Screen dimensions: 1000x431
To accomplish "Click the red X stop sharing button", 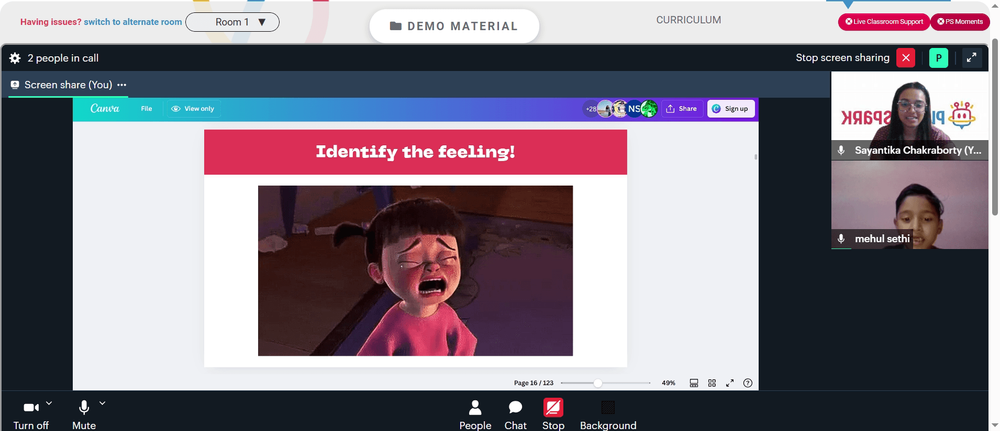I will [x=906, y=58].
